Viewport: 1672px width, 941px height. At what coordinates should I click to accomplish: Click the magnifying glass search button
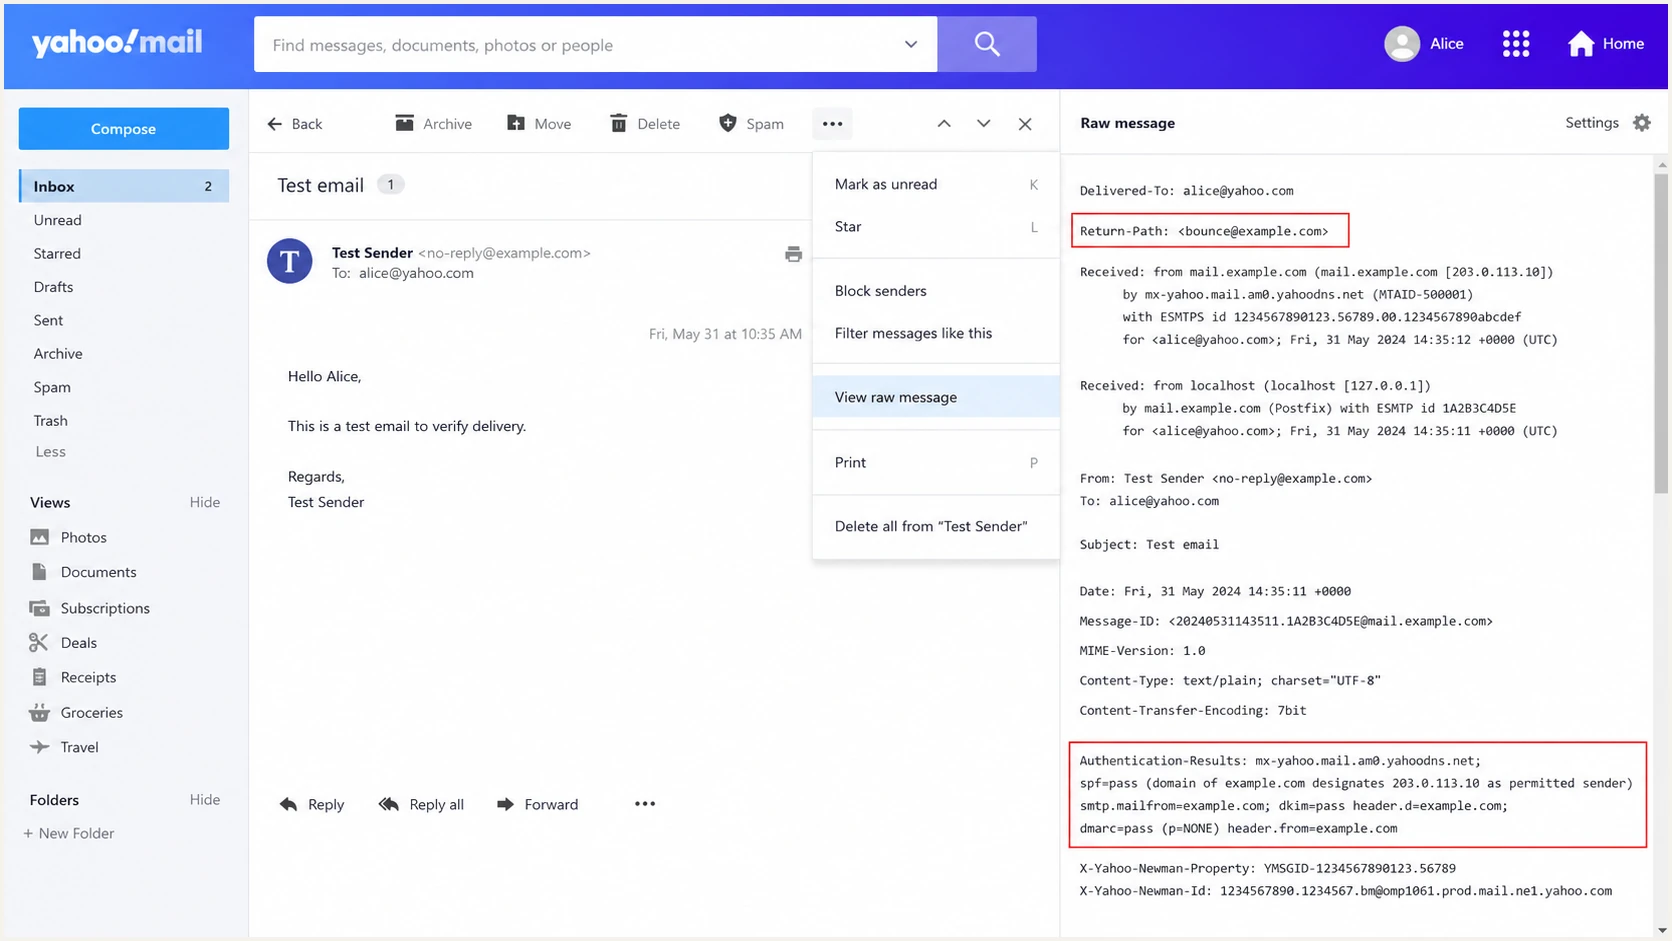pyautogui.click(x=987, y=44)
